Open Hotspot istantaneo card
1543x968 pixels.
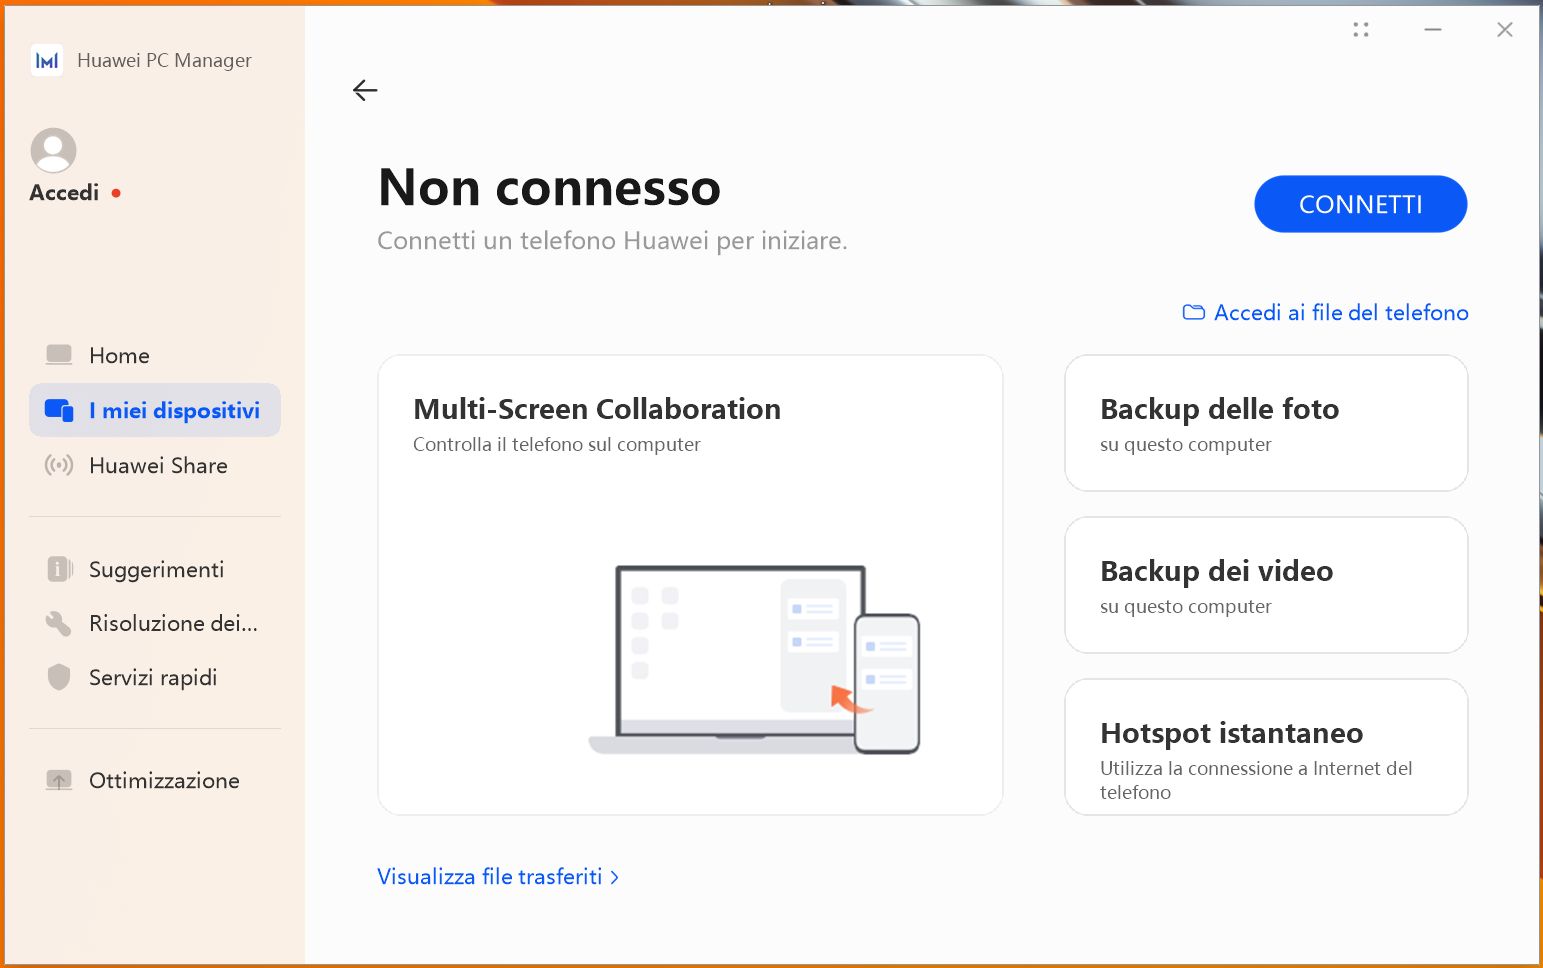tap(1266, 747)
